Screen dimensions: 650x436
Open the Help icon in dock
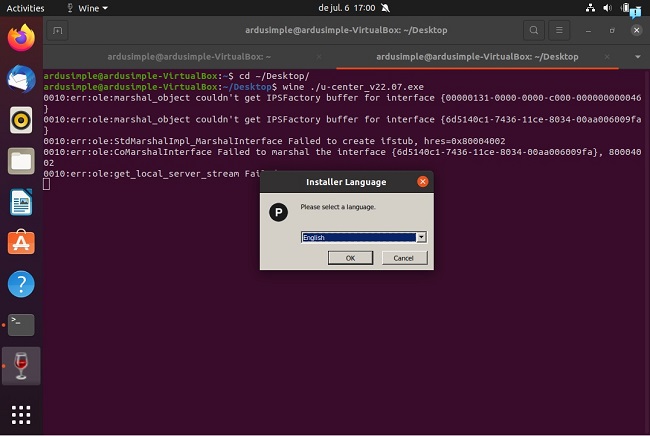pyautogui.click(x=21, y=284)
